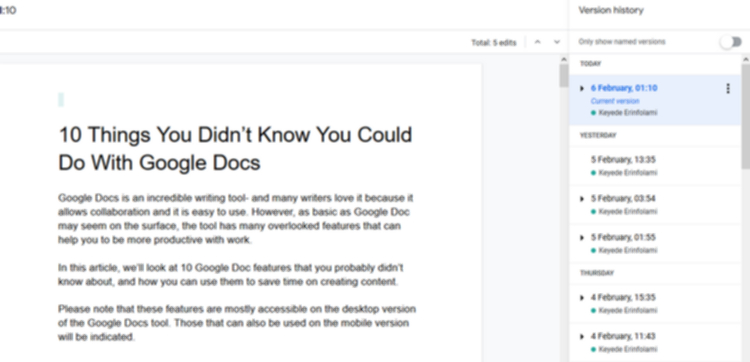
Task: Click the green dot beside Keyede Erinfolami under 13:35
Action: tap(594, 173)
